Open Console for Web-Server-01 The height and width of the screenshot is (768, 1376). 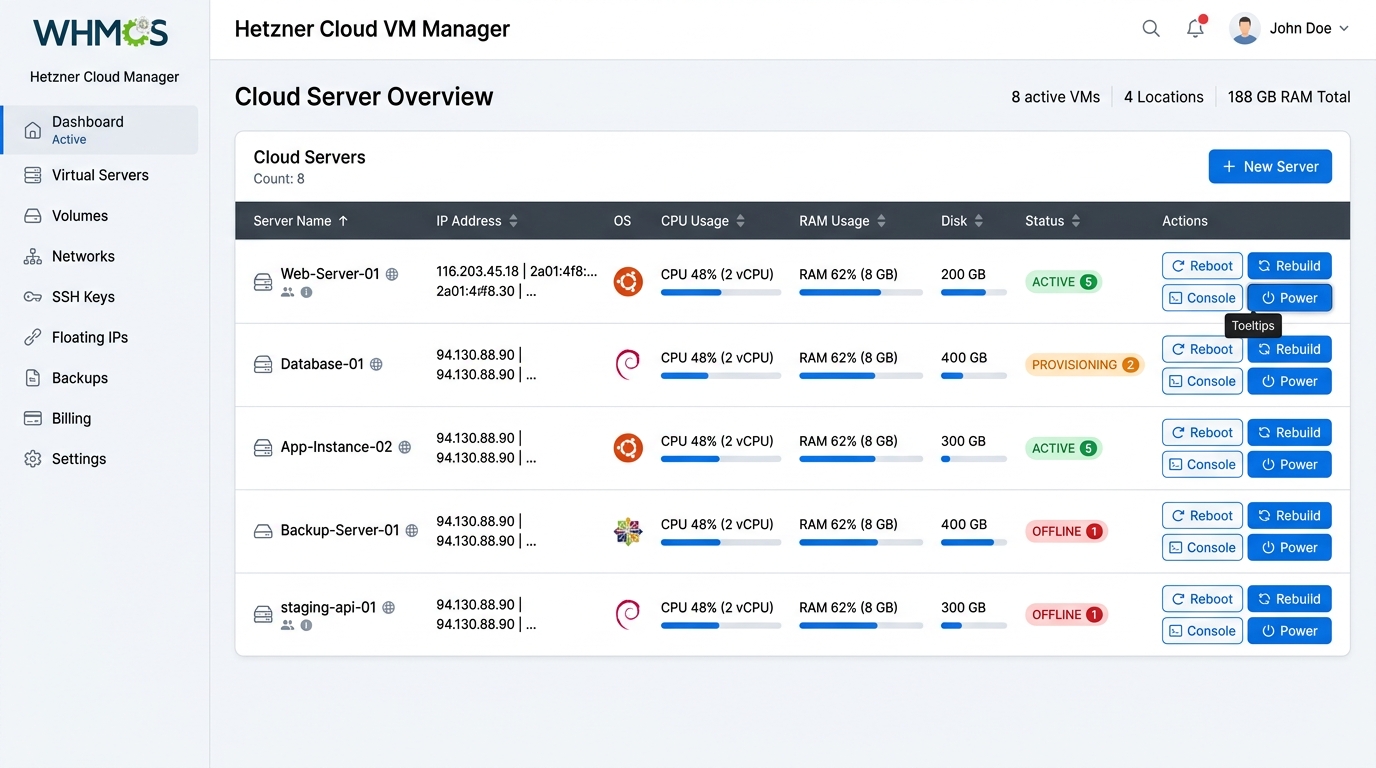pyautogui.click(x=1202, y=298)
